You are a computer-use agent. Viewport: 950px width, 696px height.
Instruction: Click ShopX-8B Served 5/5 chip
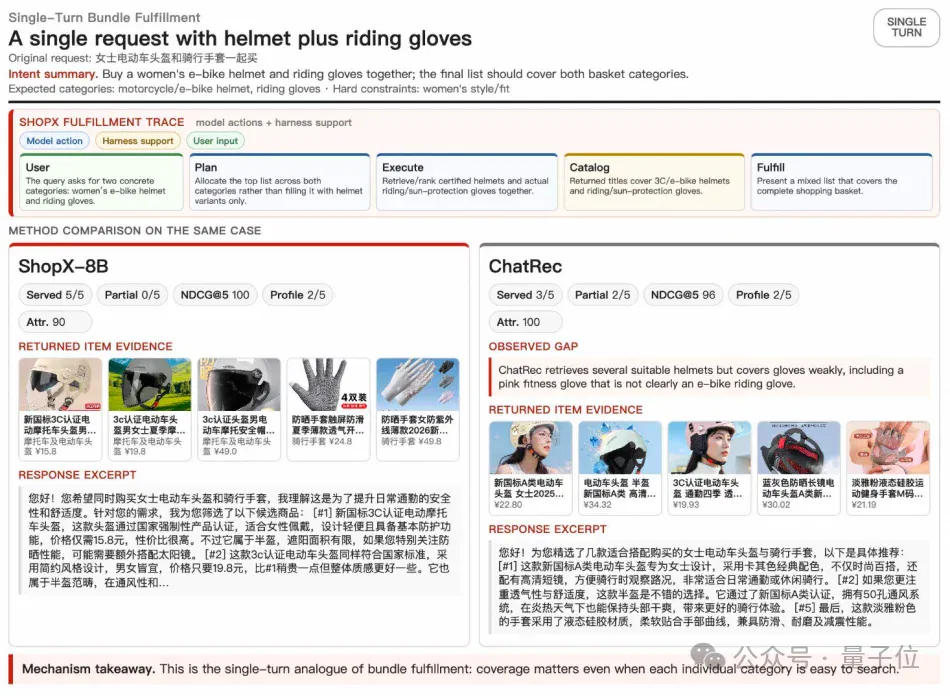pos(55,295)
